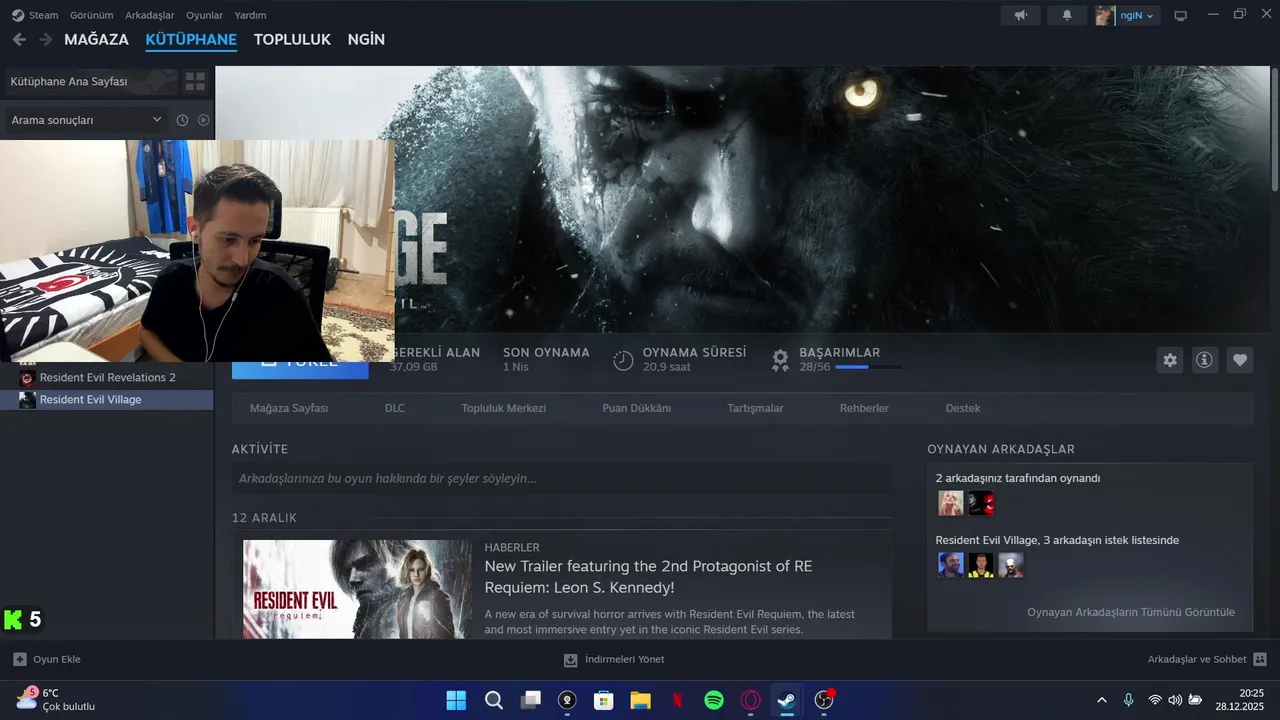This screenshot has width=1280, height=720.
Task: Open the Görünüm menu
Action: pos(91,15)
